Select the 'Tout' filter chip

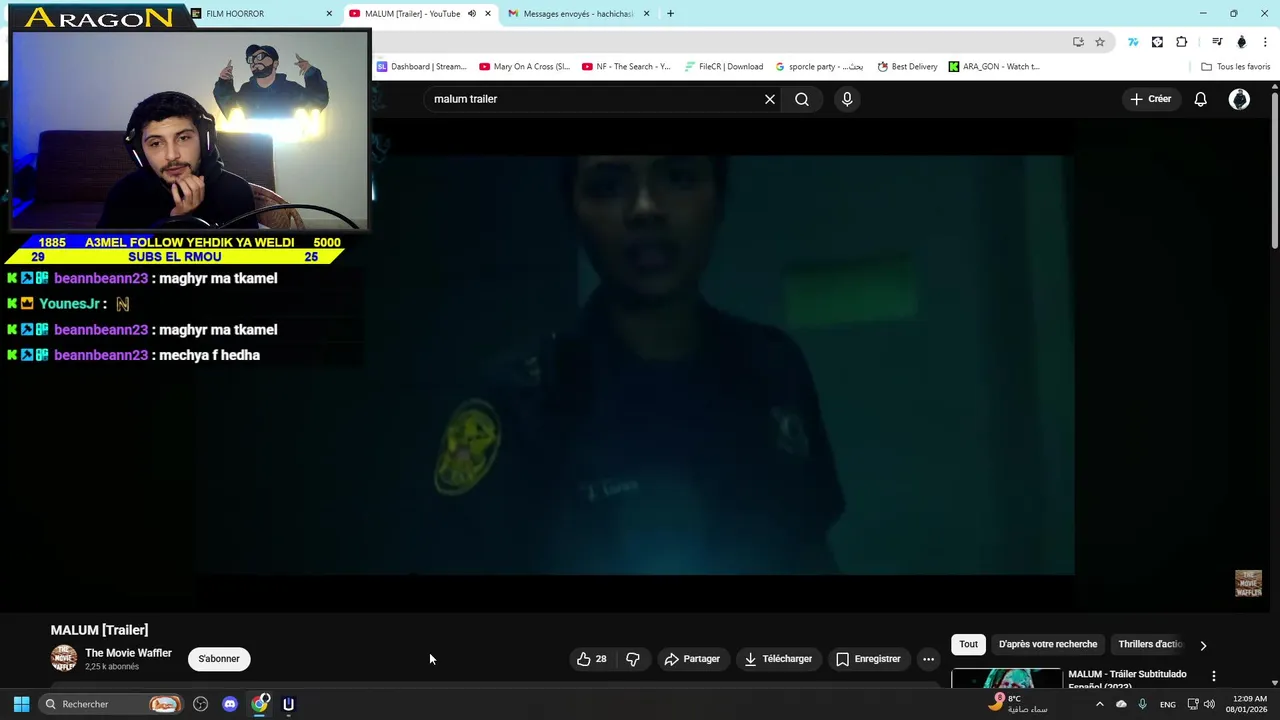click(968, 644)
